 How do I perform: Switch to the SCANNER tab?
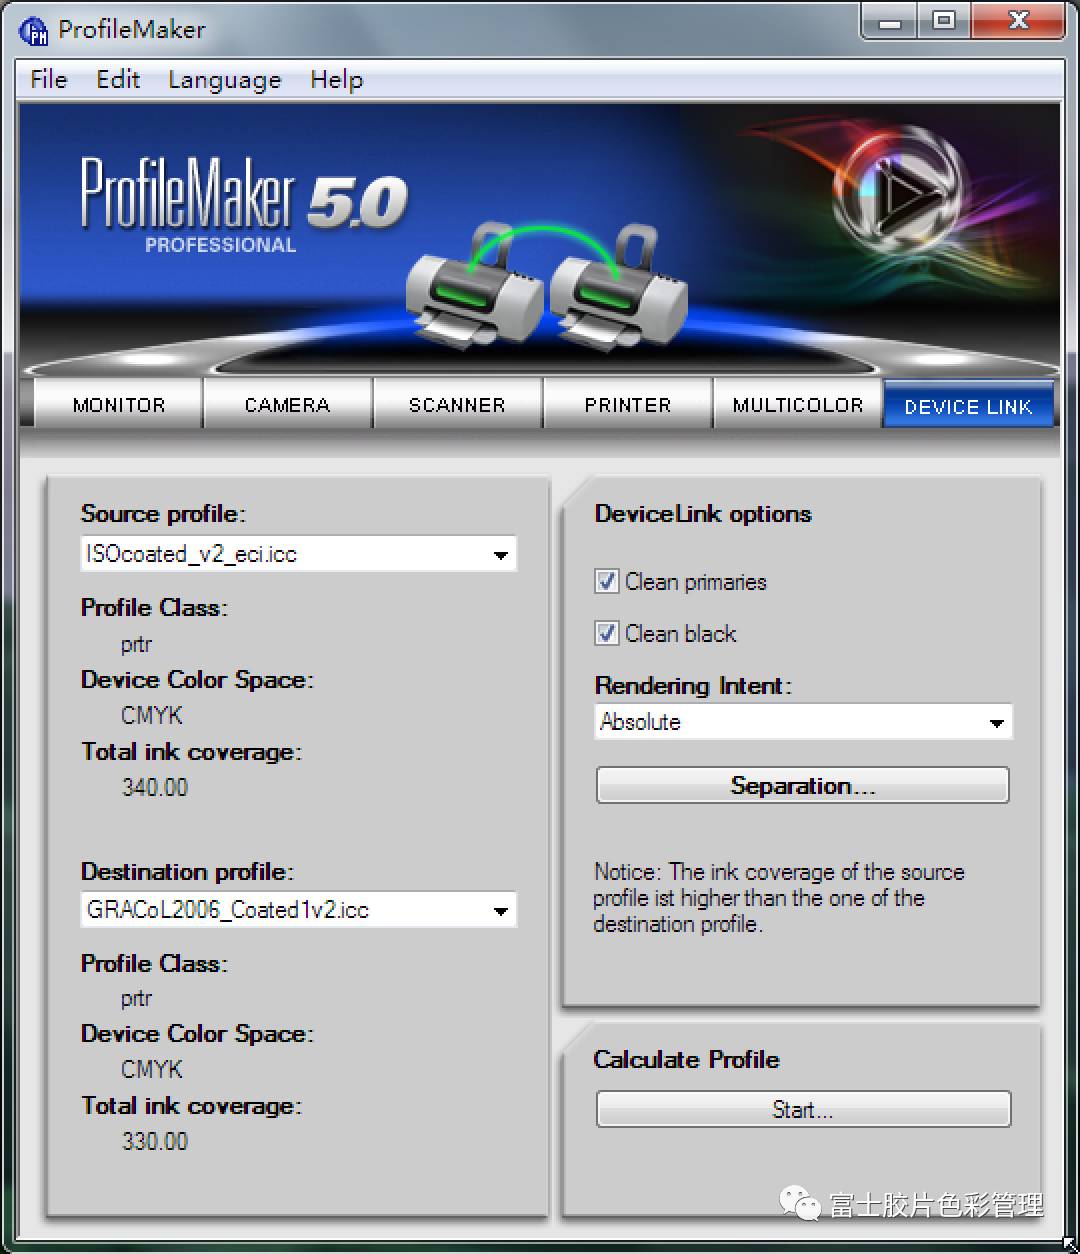[x=458, y=404]
